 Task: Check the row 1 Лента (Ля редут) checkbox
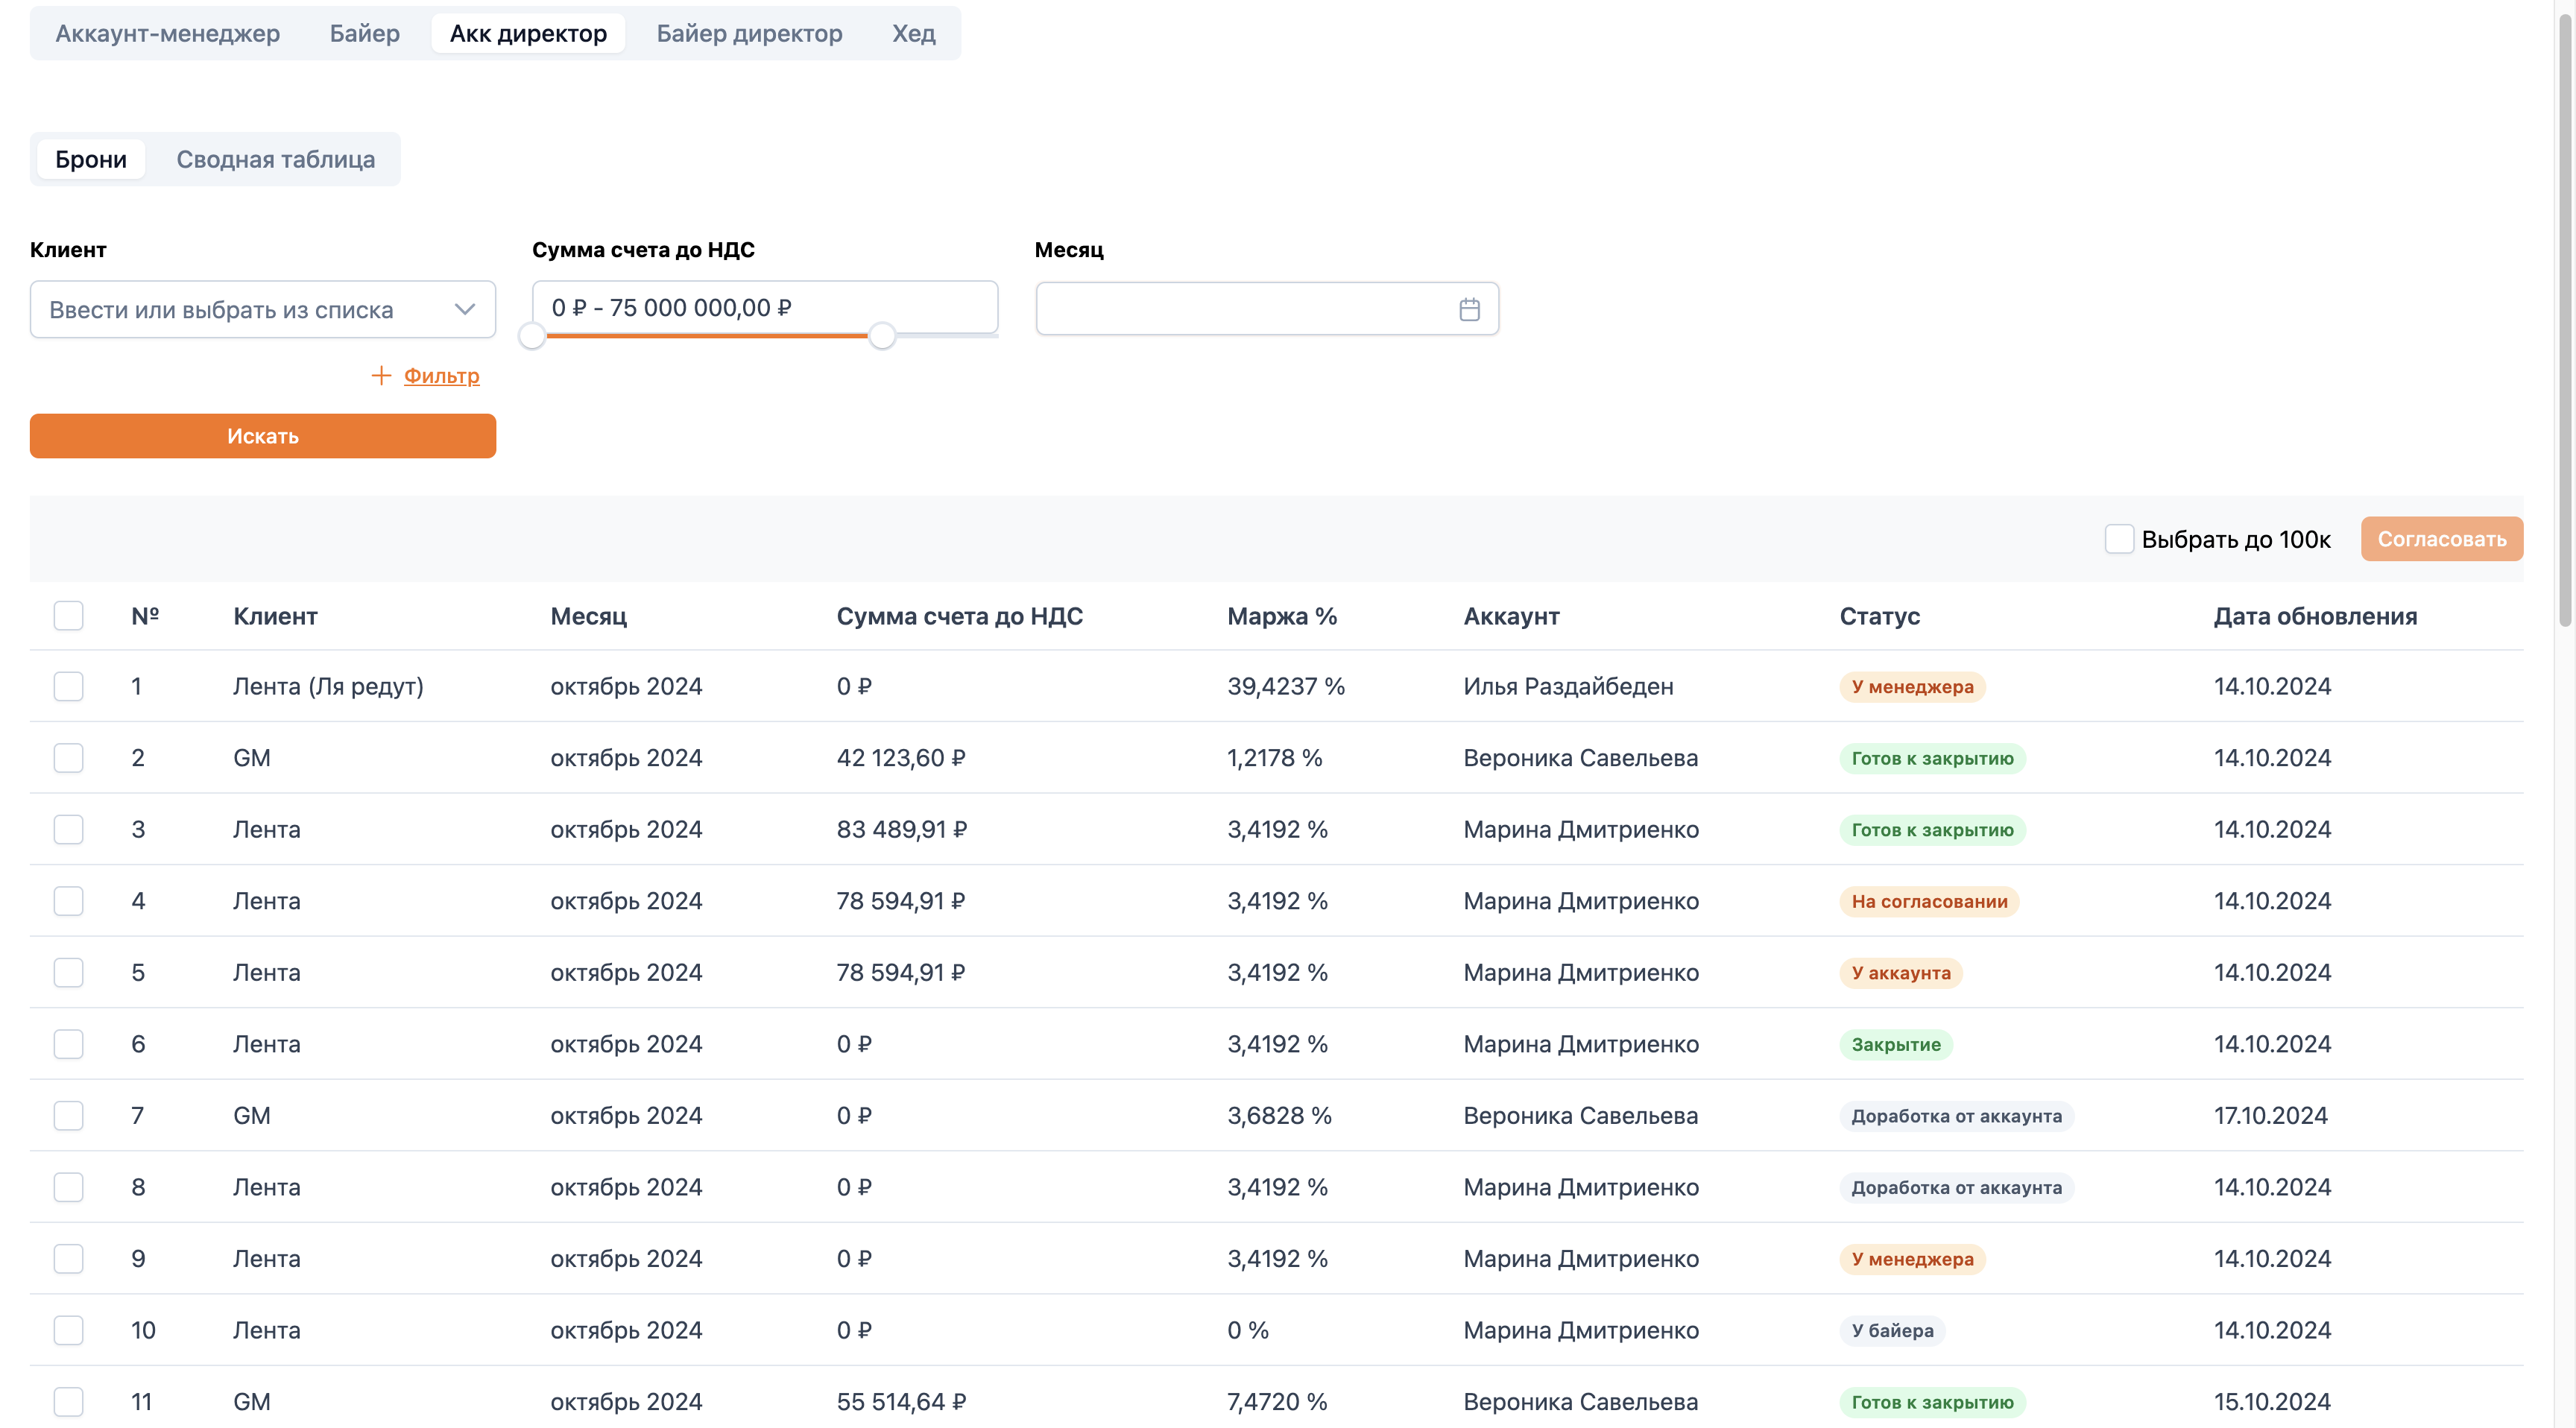coord(68,686)
